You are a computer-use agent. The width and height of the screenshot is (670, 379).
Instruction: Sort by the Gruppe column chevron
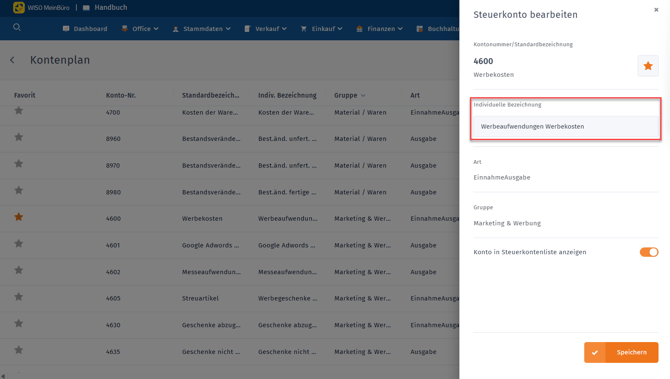363,95
